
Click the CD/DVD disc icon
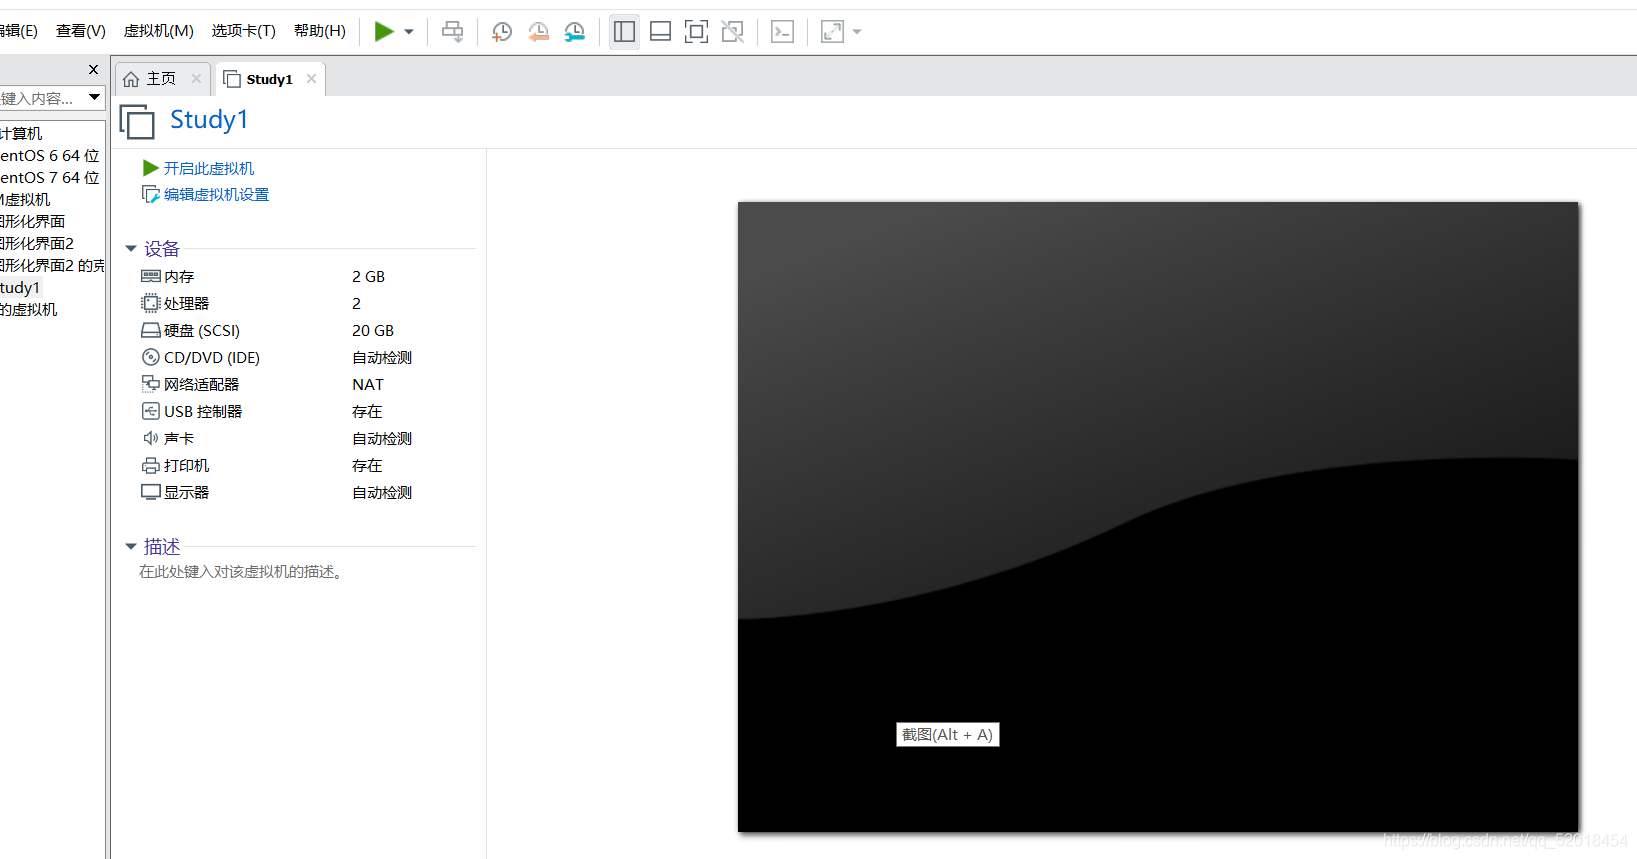click(151, 357)
